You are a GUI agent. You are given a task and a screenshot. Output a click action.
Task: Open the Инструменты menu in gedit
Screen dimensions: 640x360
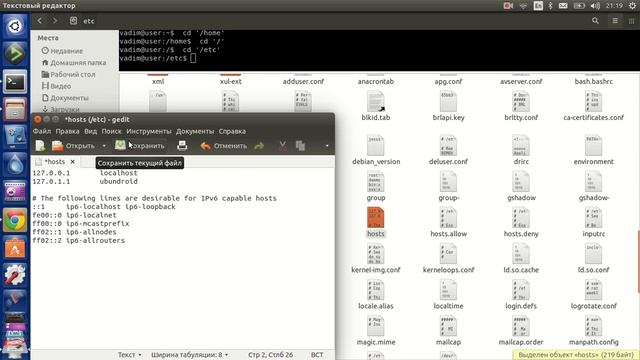click(x=149, y=131)
